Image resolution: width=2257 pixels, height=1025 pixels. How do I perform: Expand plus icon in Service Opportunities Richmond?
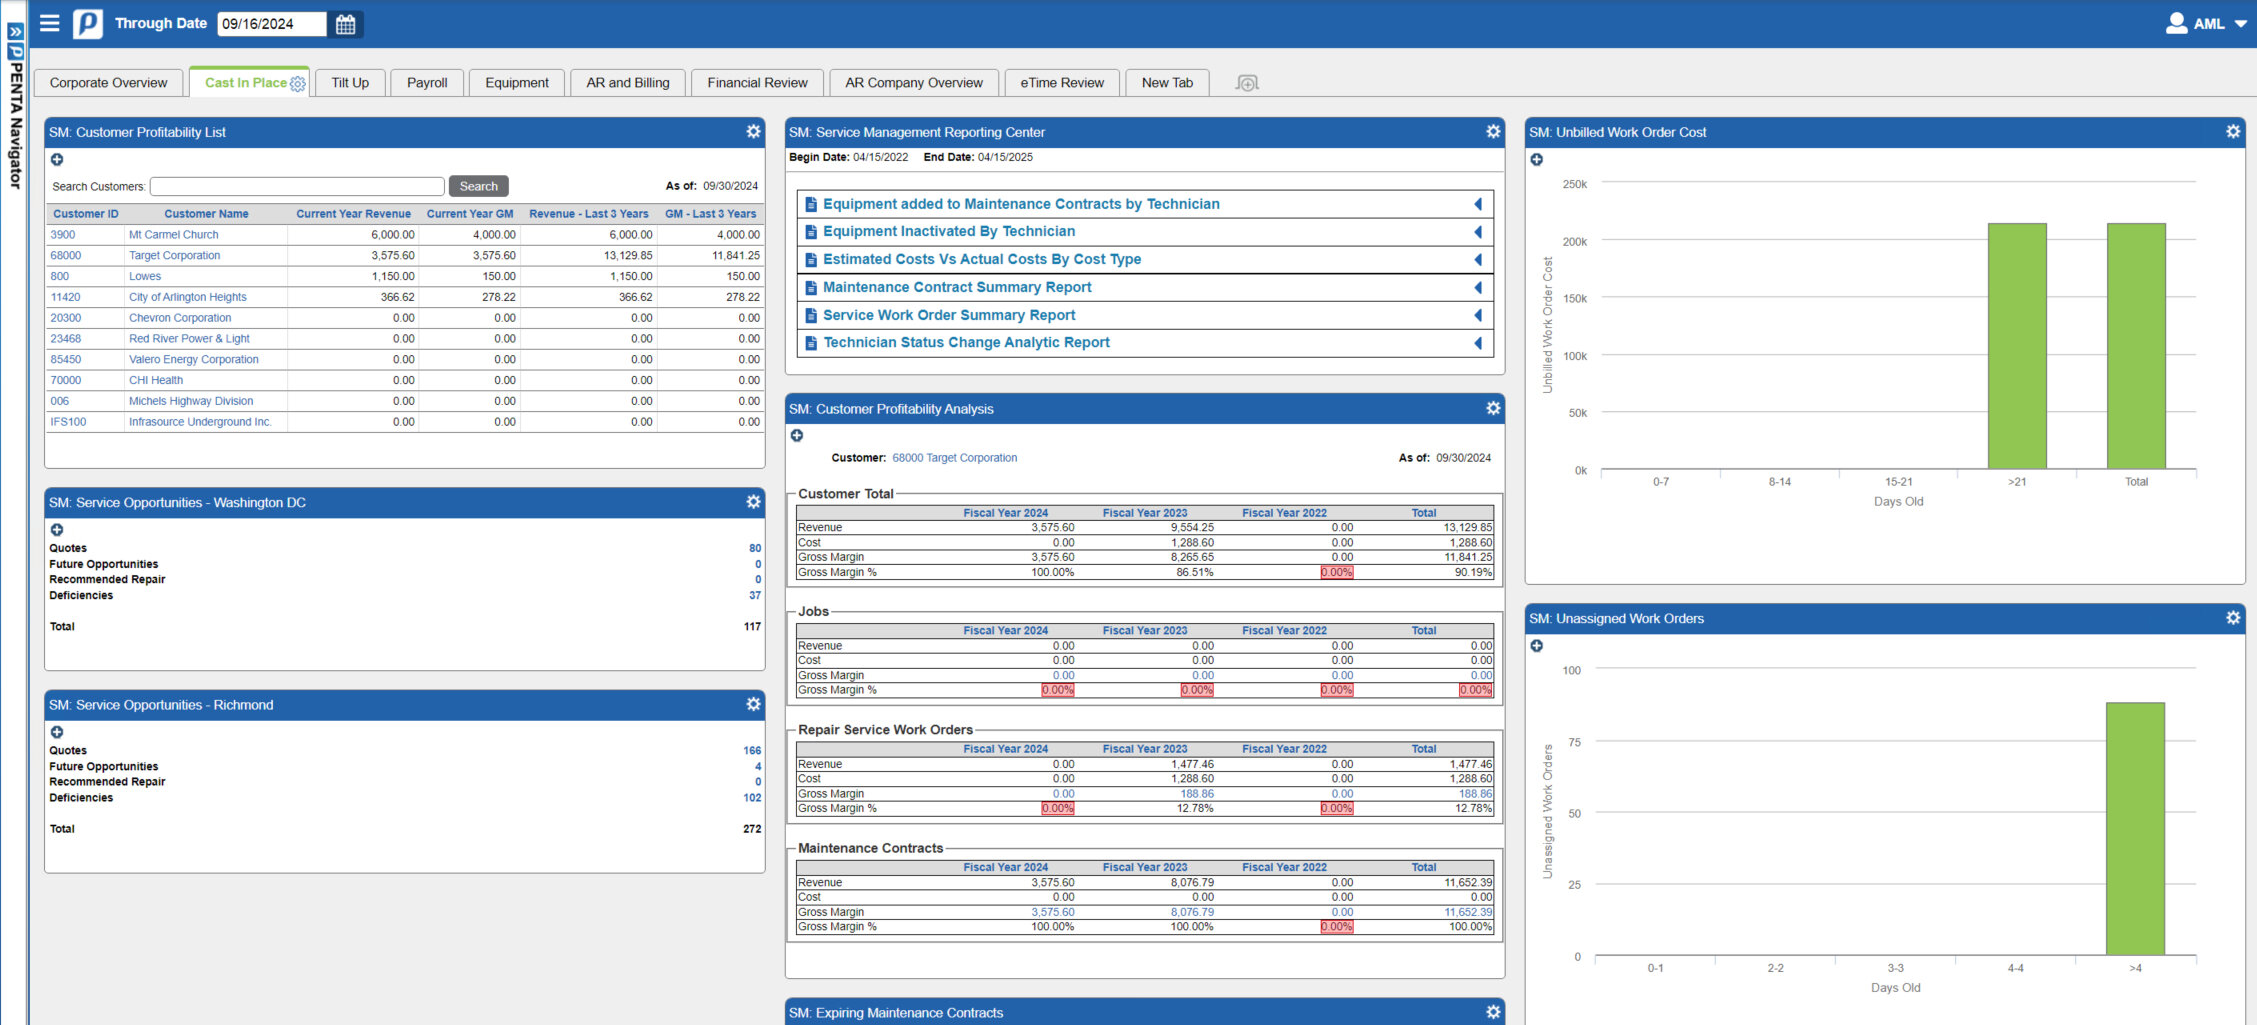57,732
